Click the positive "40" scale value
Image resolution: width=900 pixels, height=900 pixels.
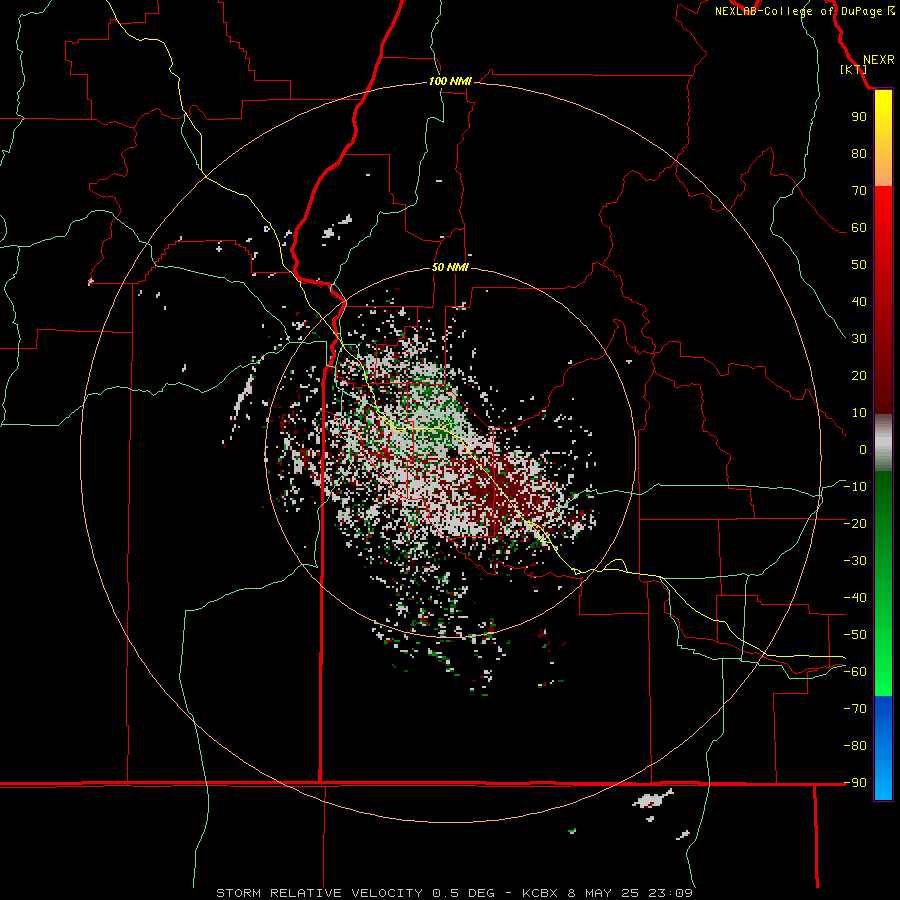[859, 302]
